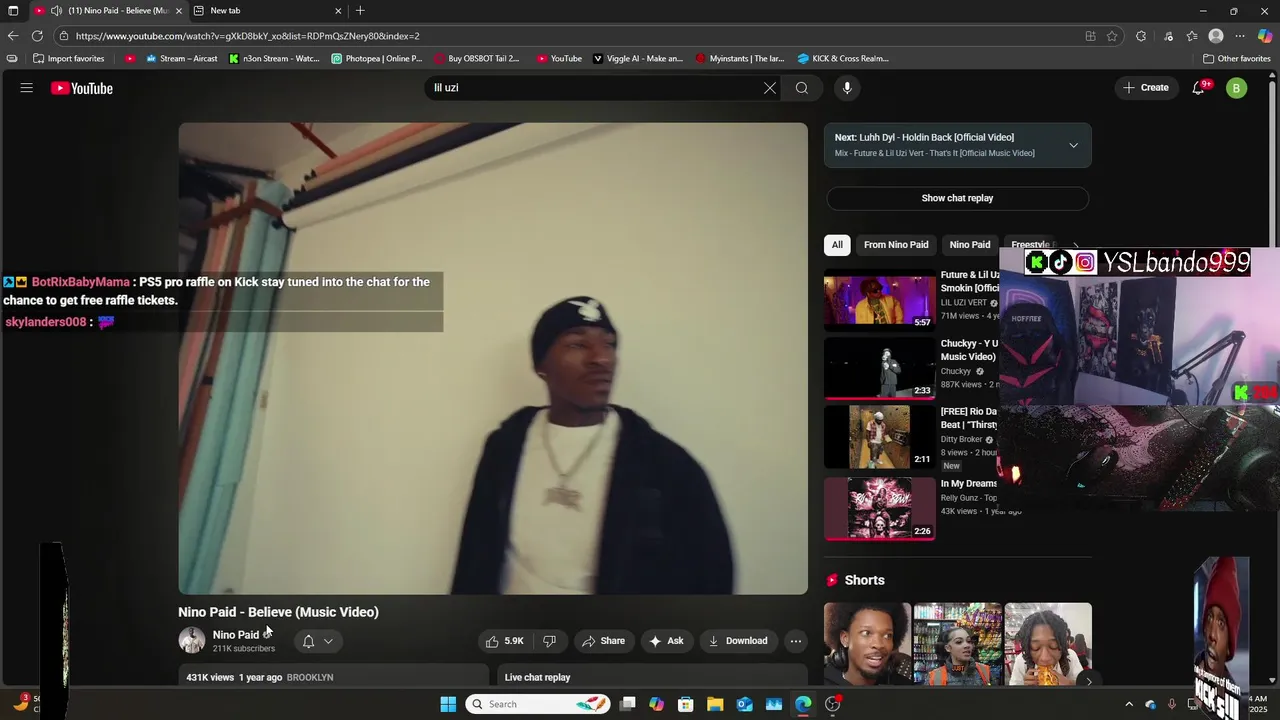Open In My Dreams video thumbnail
Screen dimensions: 1280x720
click(x=880, y=508)
